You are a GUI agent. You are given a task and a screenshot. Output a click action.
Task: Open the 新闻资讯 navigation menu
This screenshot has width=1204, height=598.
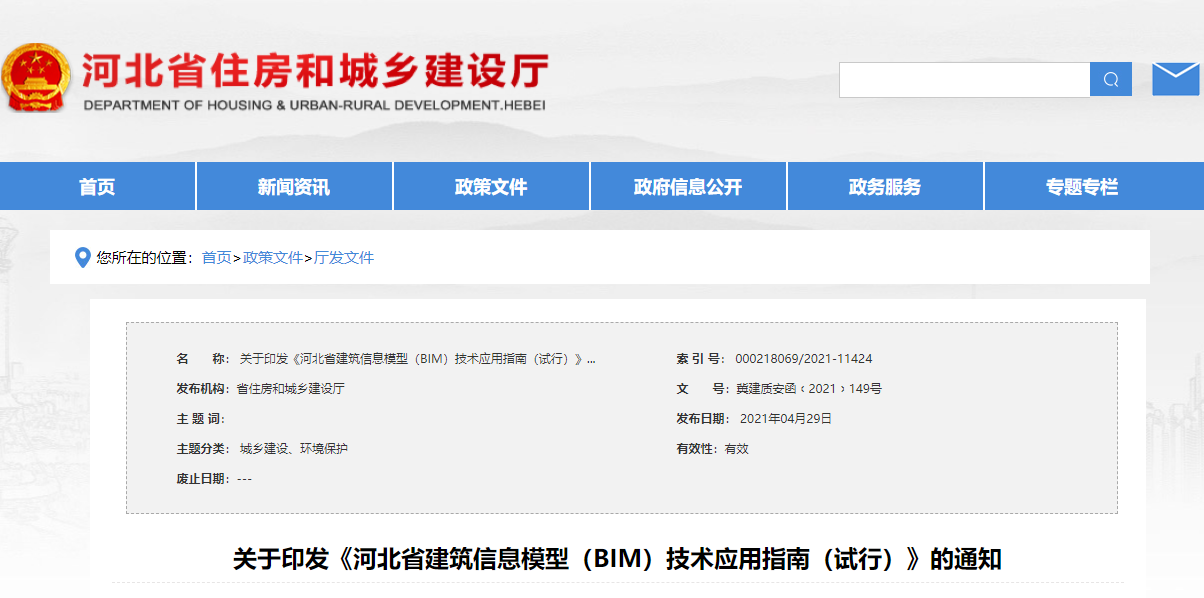[x=294, y=185]
